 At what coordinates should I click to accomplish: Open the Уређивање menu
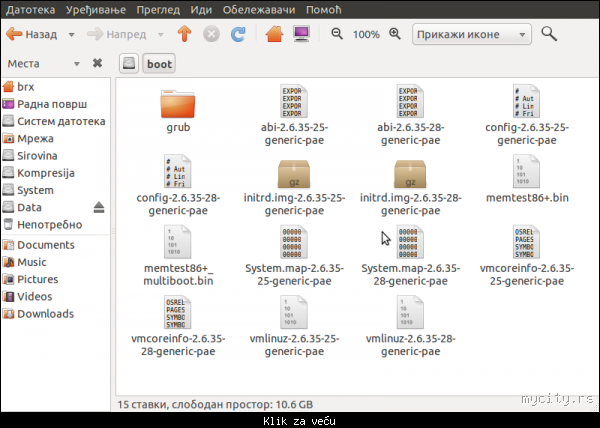point(96,10)
